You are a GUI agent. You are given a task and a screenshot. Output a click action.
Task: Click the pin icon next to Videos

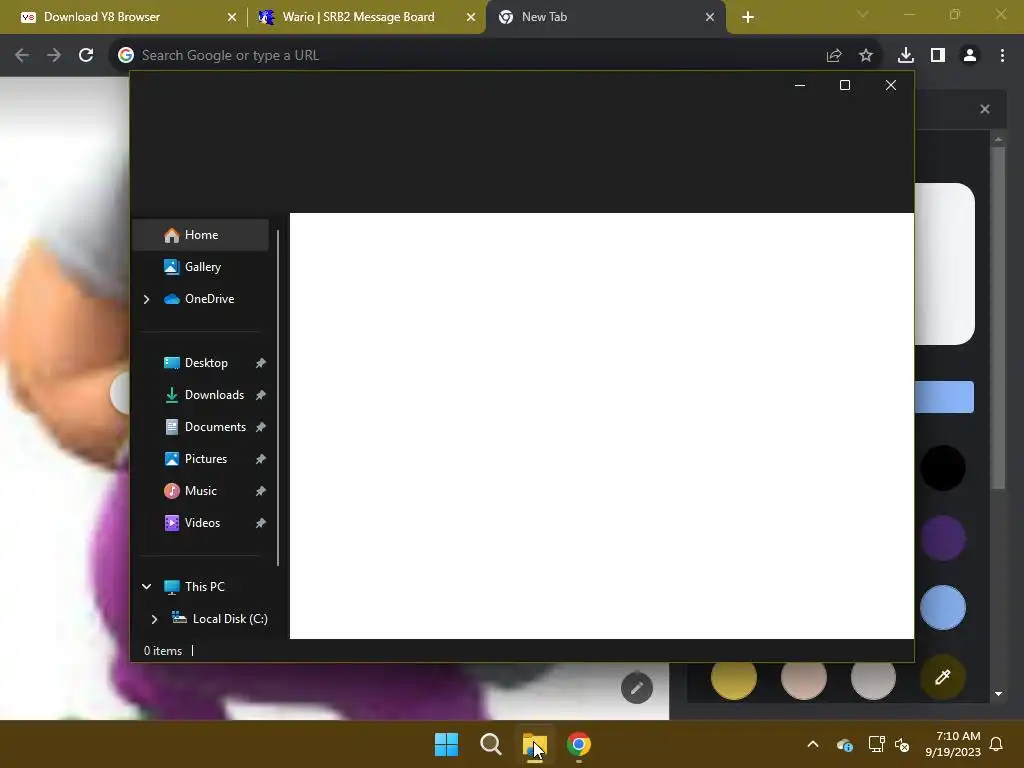click(261, 523)
